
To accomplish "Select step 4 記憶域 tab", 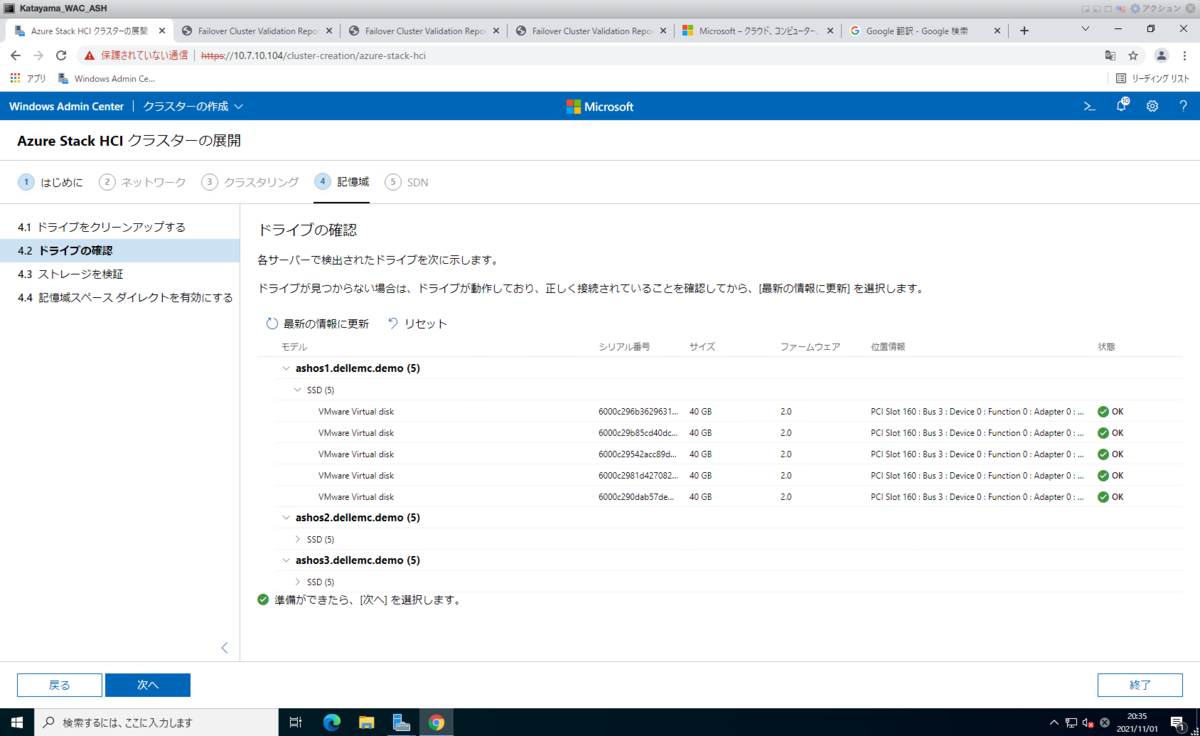I will tap(341, 182).
